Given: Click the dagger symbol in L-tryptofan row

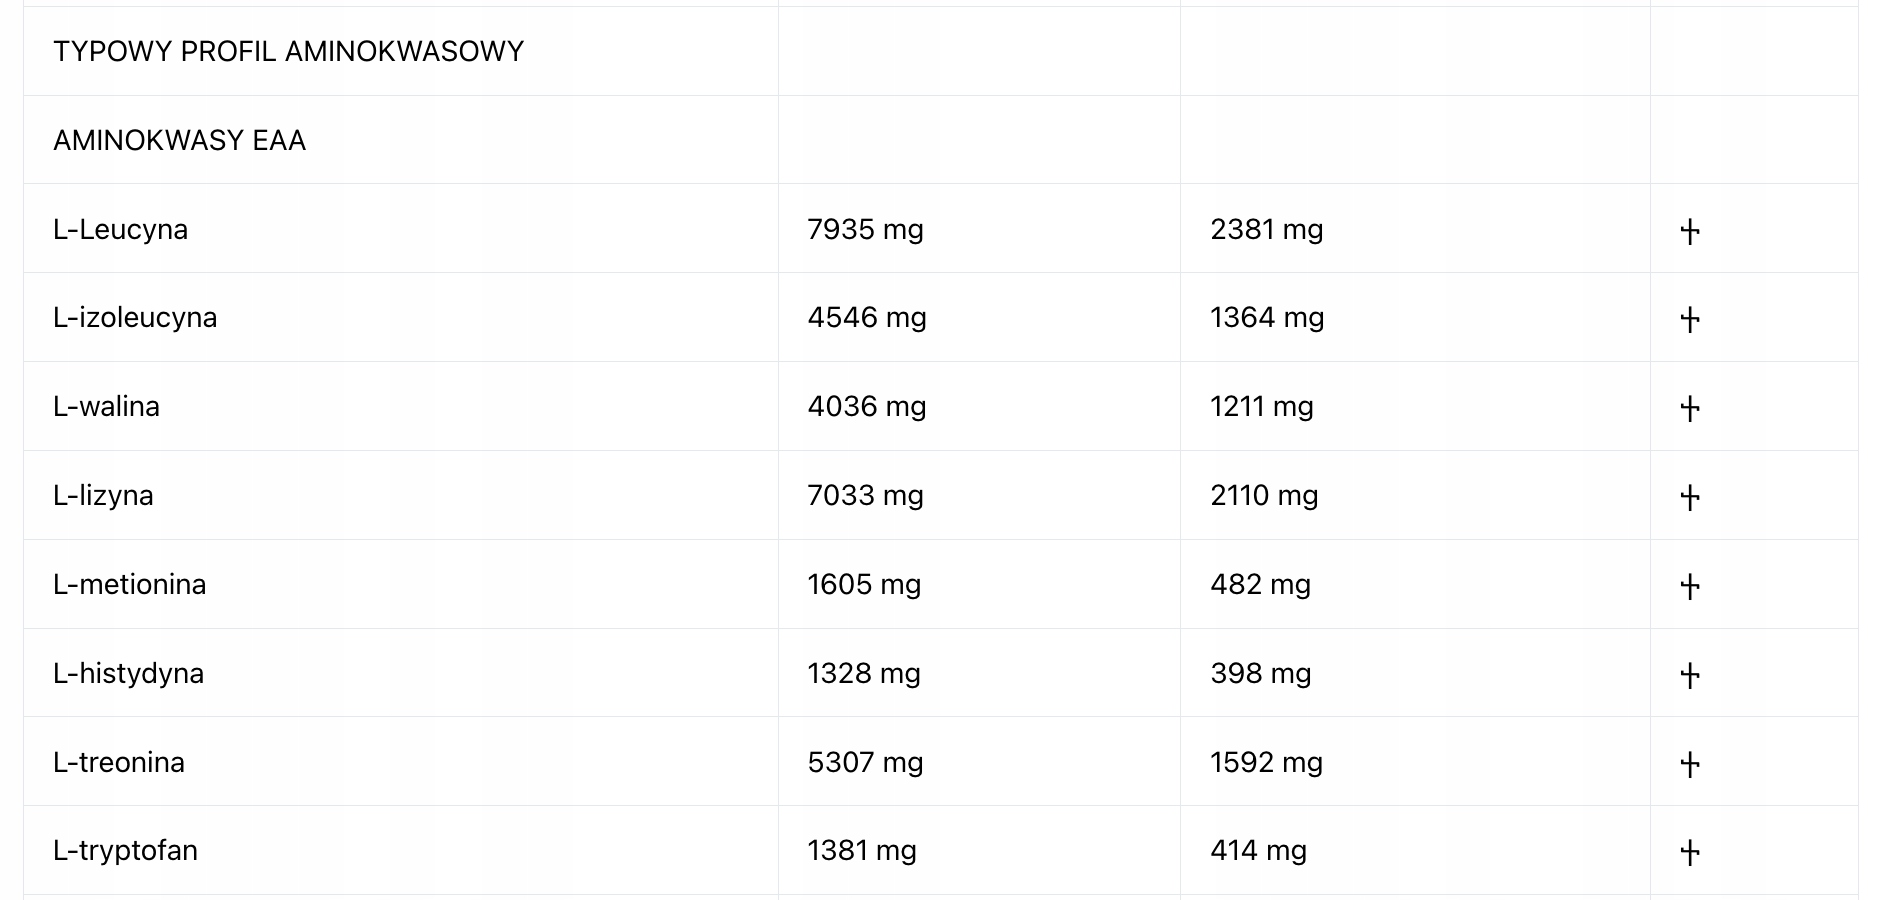Looking at the screenshot, I should coord(1690,853).
